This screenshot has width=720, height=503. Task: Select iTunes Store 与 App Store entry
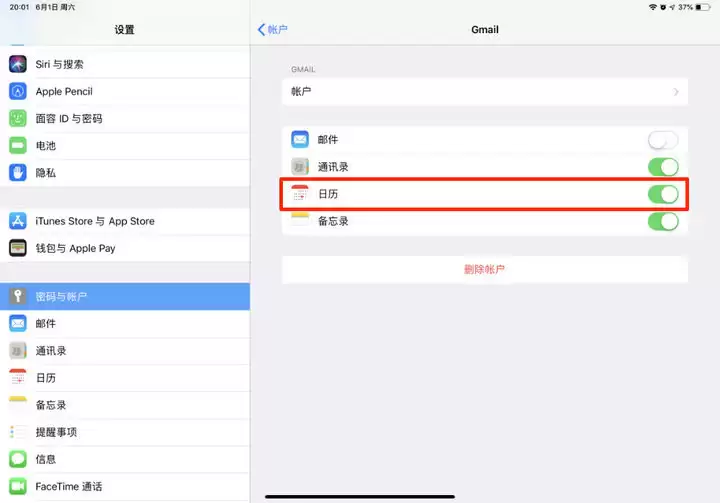(125, 221)
